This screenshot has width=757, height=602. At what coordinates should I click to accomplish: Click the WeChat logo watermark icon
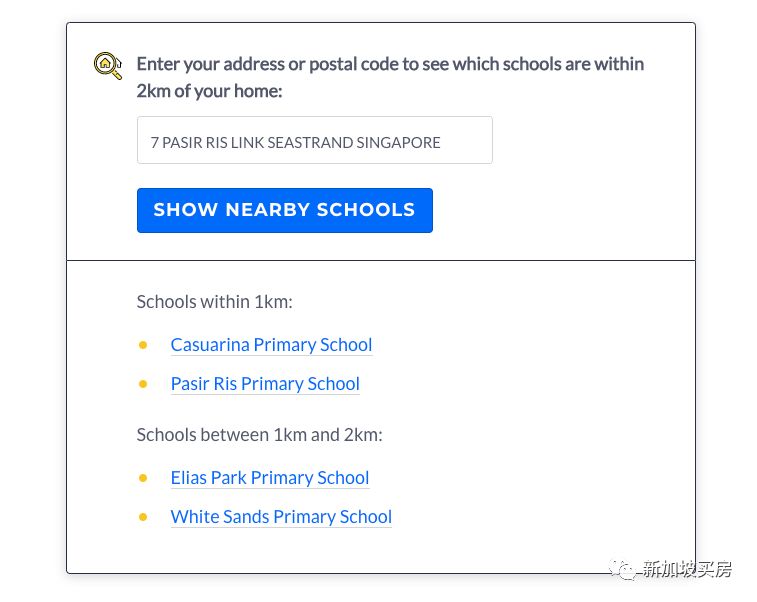[x=625, y=571]
